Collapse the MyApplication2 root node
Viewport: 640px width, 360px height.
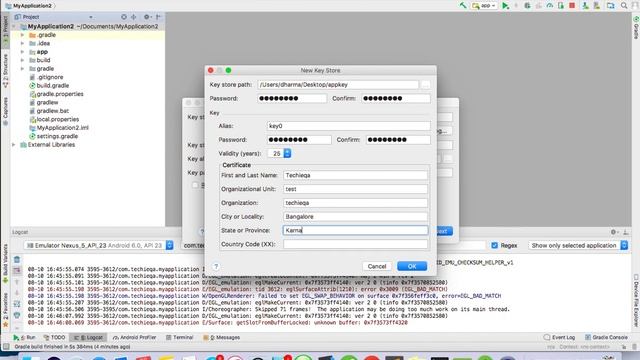14,27
